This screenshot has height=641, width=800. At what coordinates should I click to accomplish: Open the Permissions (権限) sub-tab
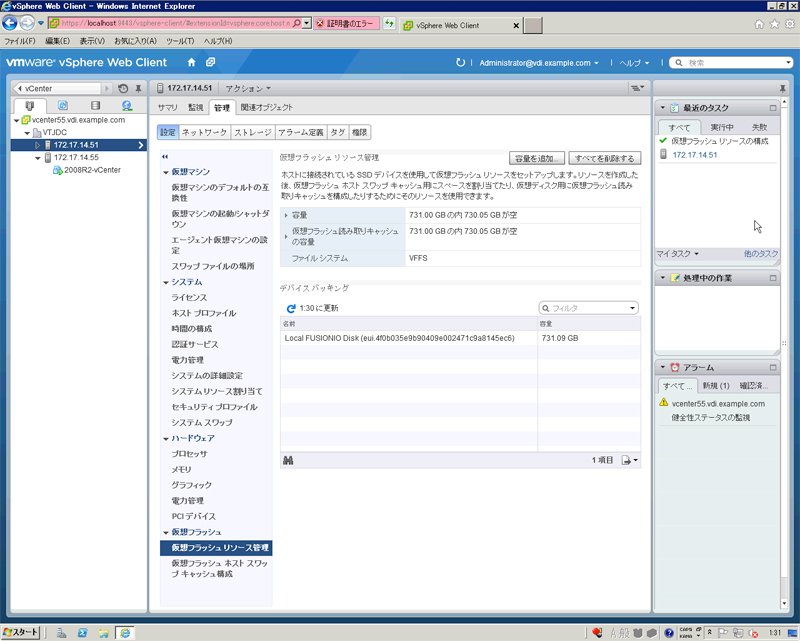359,132
